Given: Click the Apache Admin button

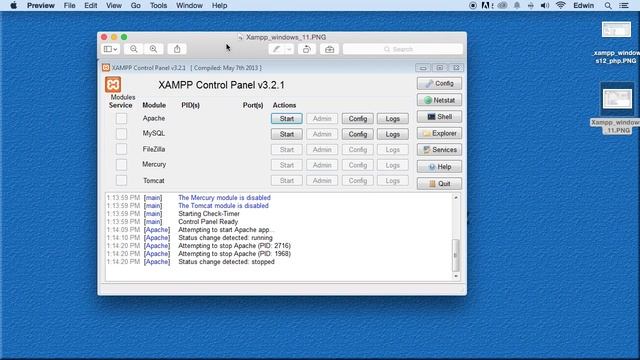Looking at the screenshot, I should click(x=322, y=119).
